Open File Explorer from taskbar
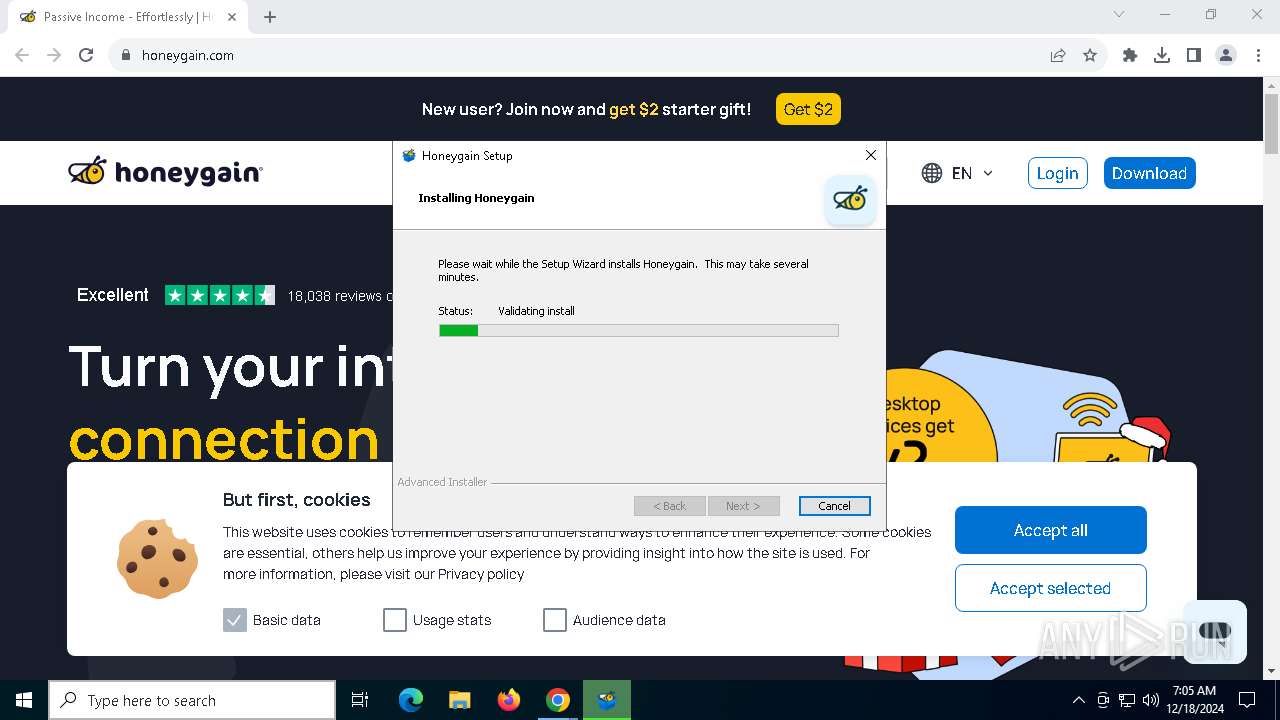 pyautogui.click(x=459, y=700)
